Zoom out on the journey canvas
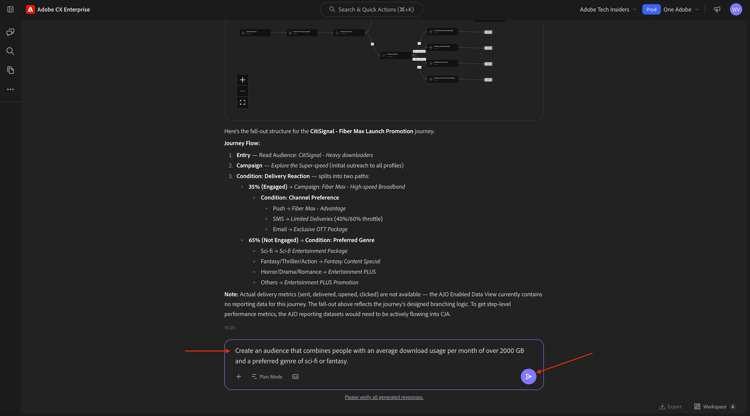The height and width of the screenshot is (416, 750). tap(243, 91)
